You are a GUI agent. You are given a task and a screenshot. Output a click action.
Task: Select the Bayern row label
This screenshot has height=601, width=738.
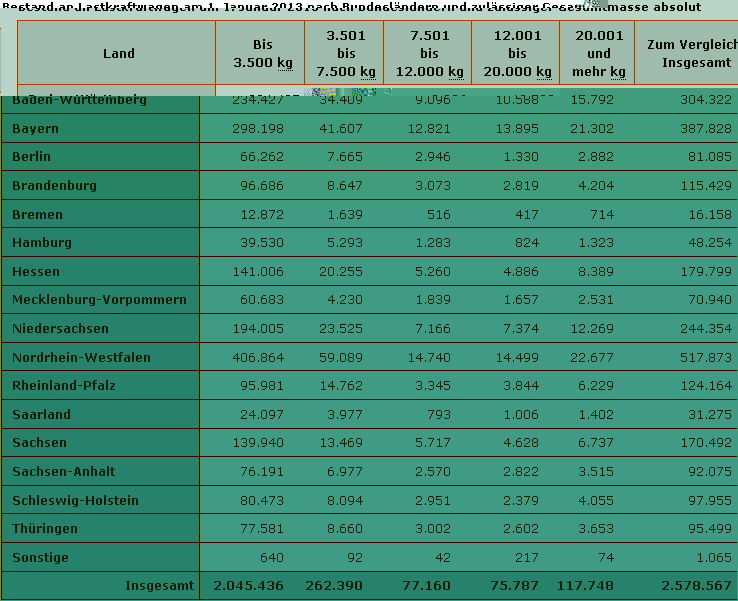click(x=35, y=129)
